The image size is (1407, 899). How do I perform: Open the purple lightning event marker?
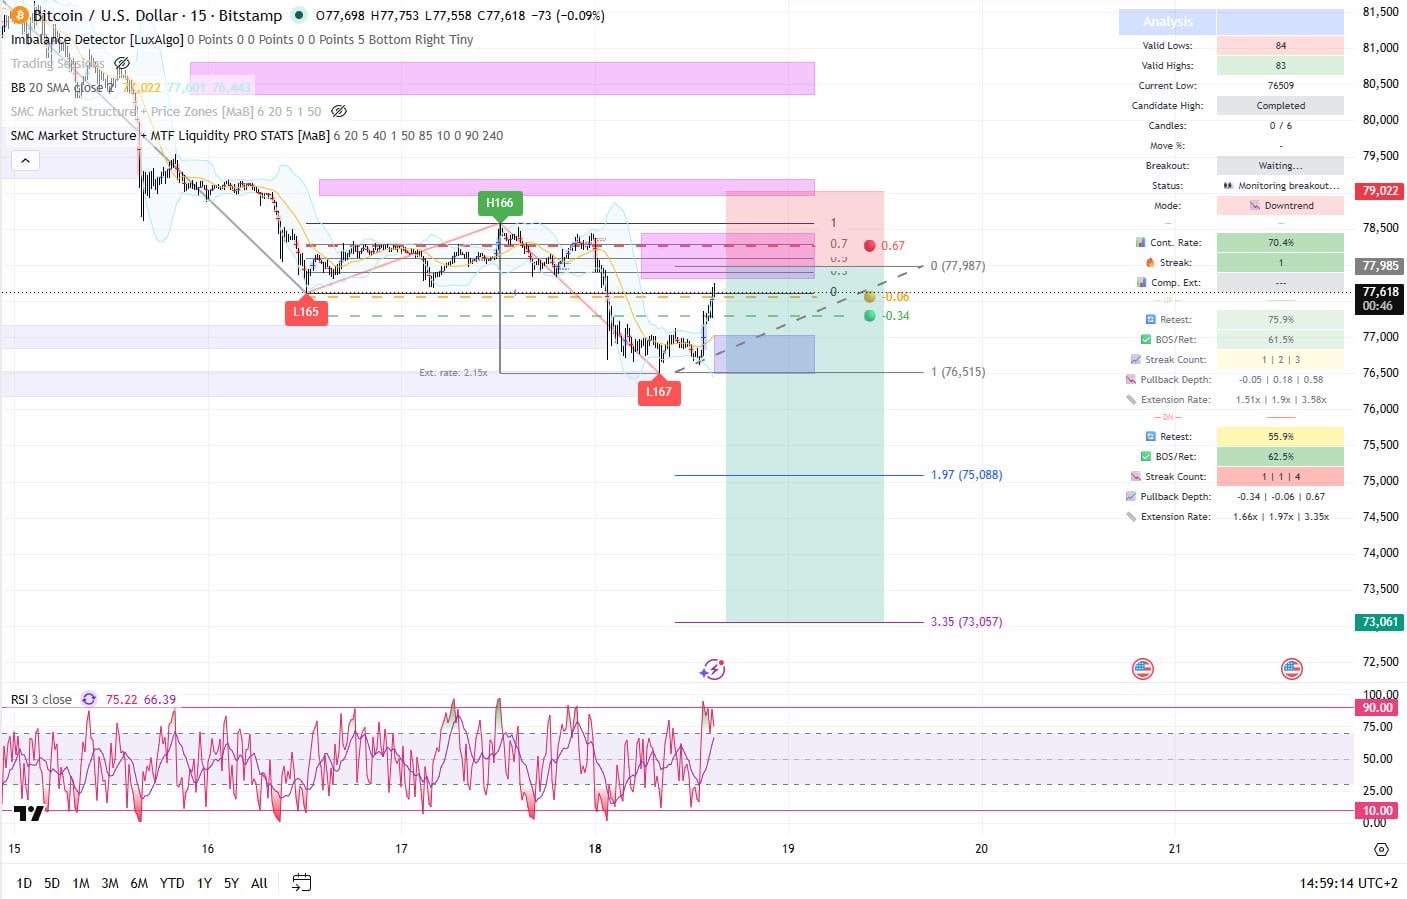pos(713,669)
